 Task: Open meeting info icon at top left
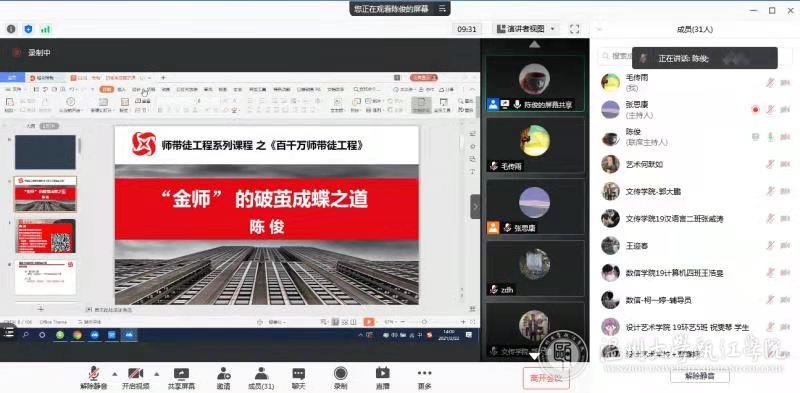(x=11, y=29)
